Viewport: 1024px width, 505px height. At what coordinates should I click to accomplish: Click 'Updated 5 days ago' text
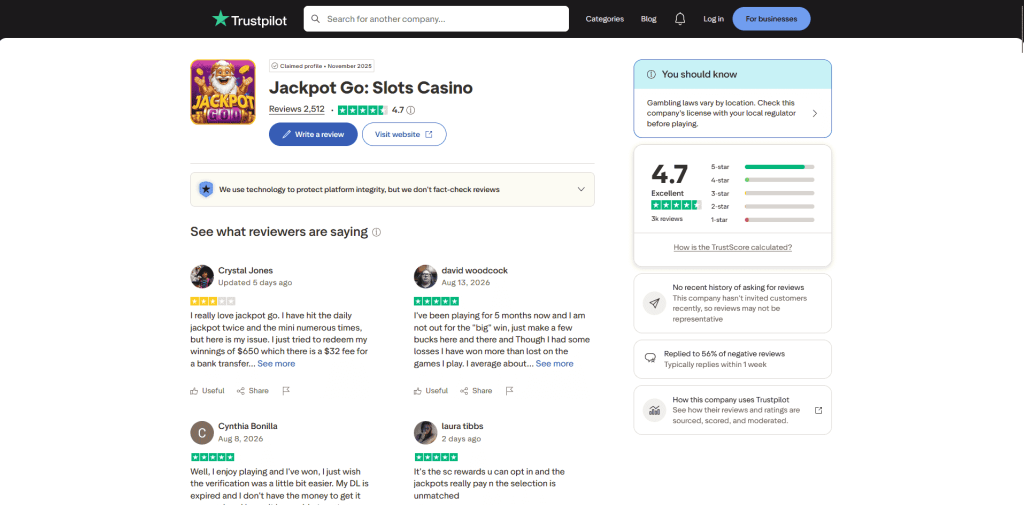tap(255, 283)
